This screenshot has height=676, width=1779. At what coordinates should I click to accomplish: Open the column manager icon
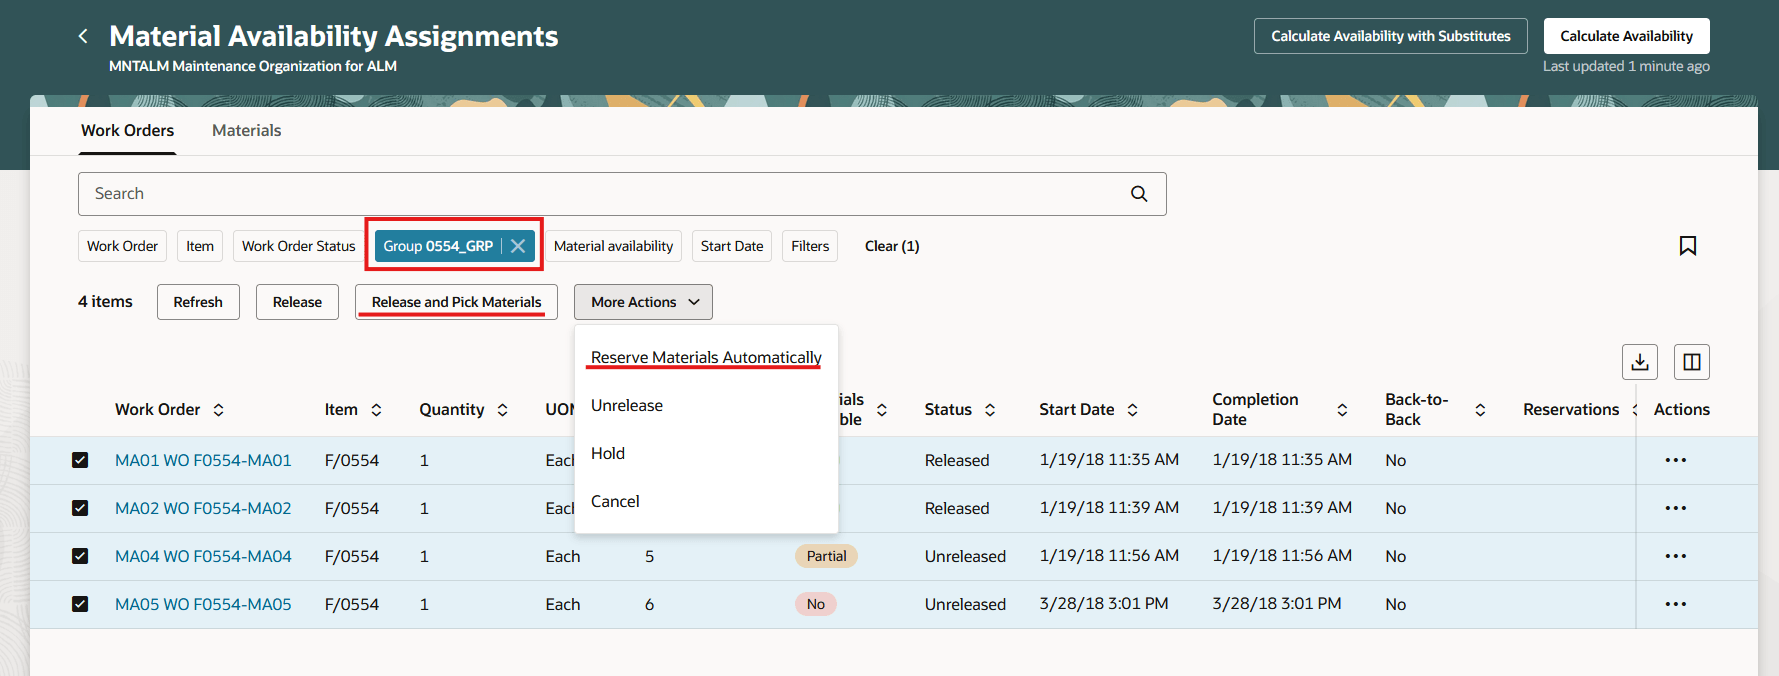(x=1692, y=362)
